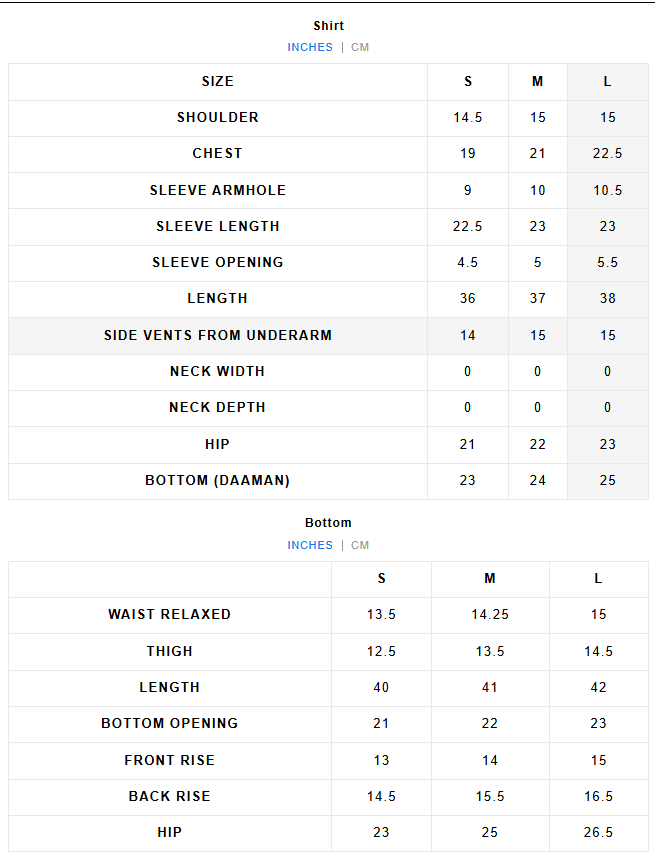Click the Shirt section title
Image resolution: width=655 pixels, height=866 pixels.
coord(328,26)
